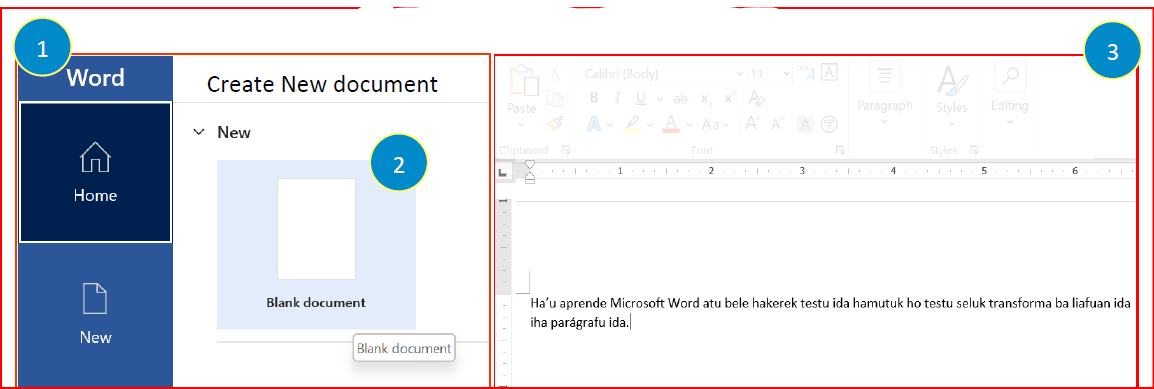Viewport: 1154px width, 389px height.
Task: Toggle Strikethrough formatting
Action: (x=682, y=99)
